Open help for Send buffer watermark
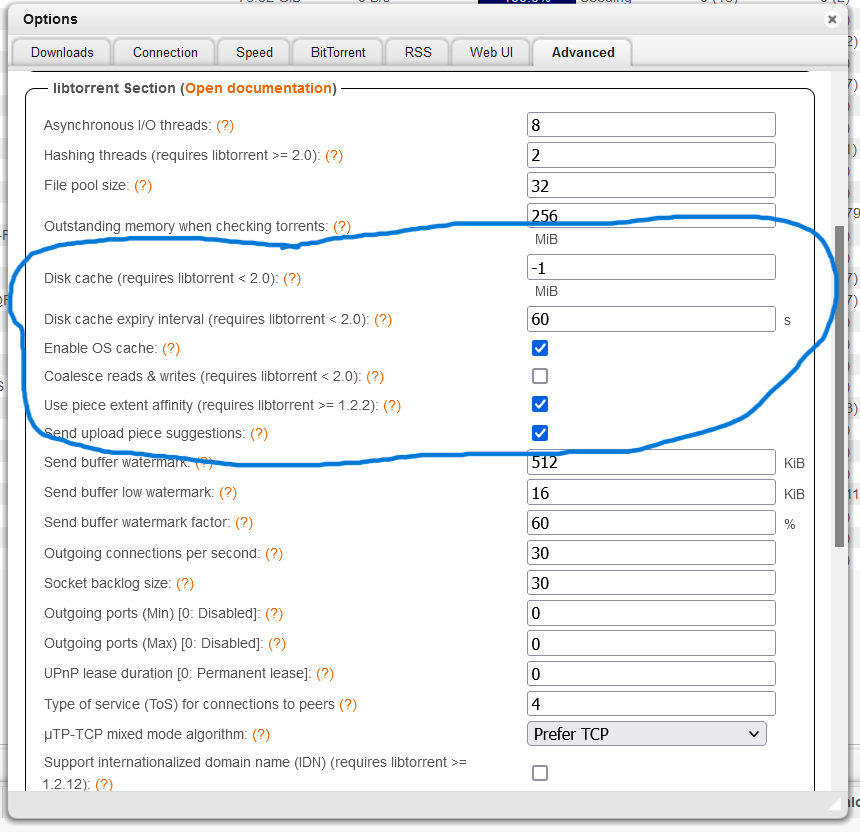Image resolution: width=860 pixels, height=832 pixels. (203, 462)
